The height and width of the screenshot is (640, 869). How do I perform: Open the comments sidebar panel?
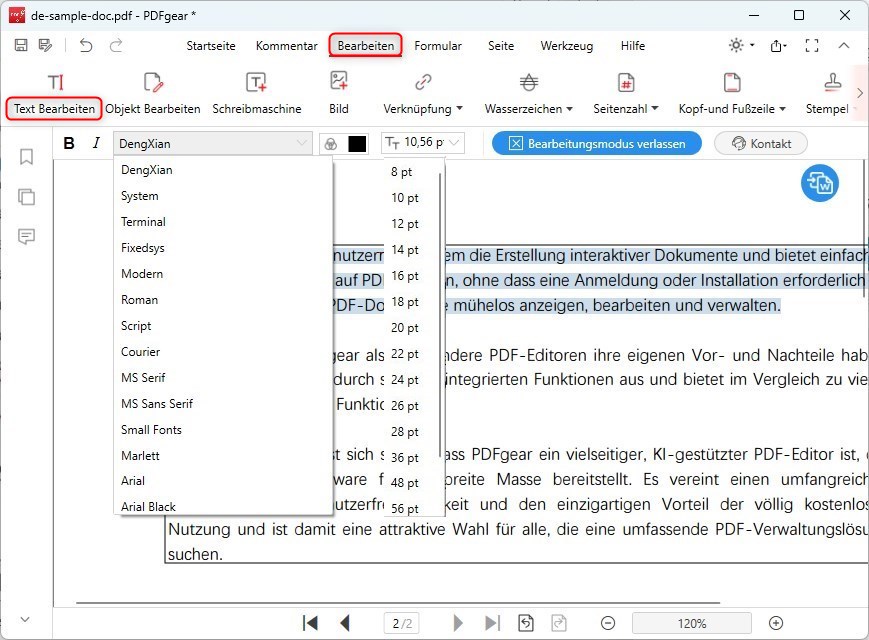tap(26, 237)
